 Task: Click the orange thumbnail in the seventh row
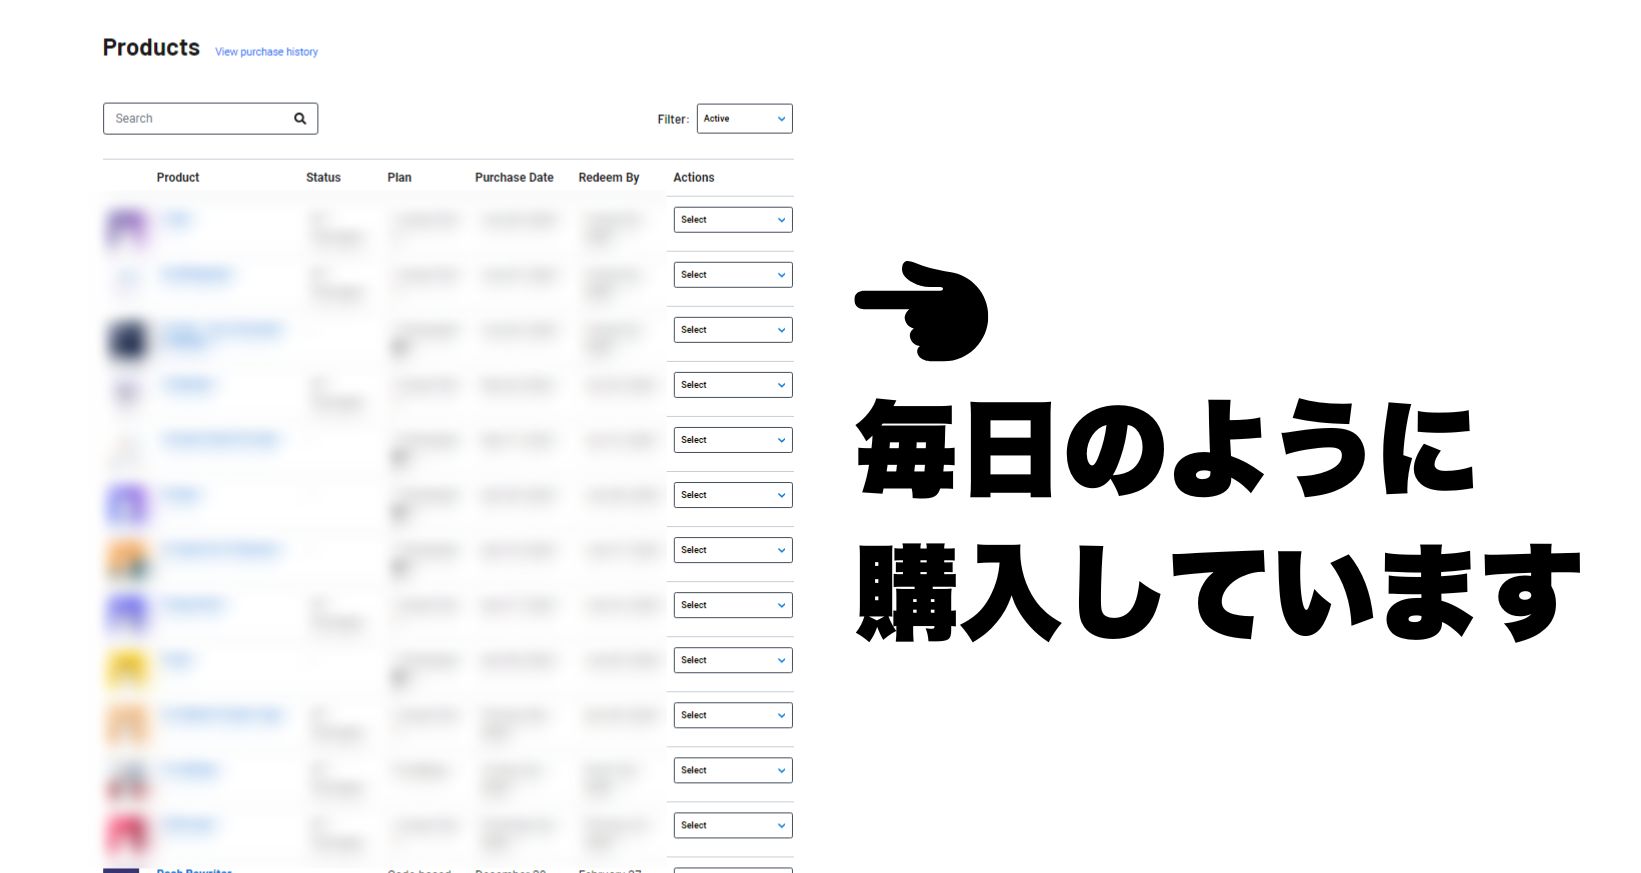point(127,559)
